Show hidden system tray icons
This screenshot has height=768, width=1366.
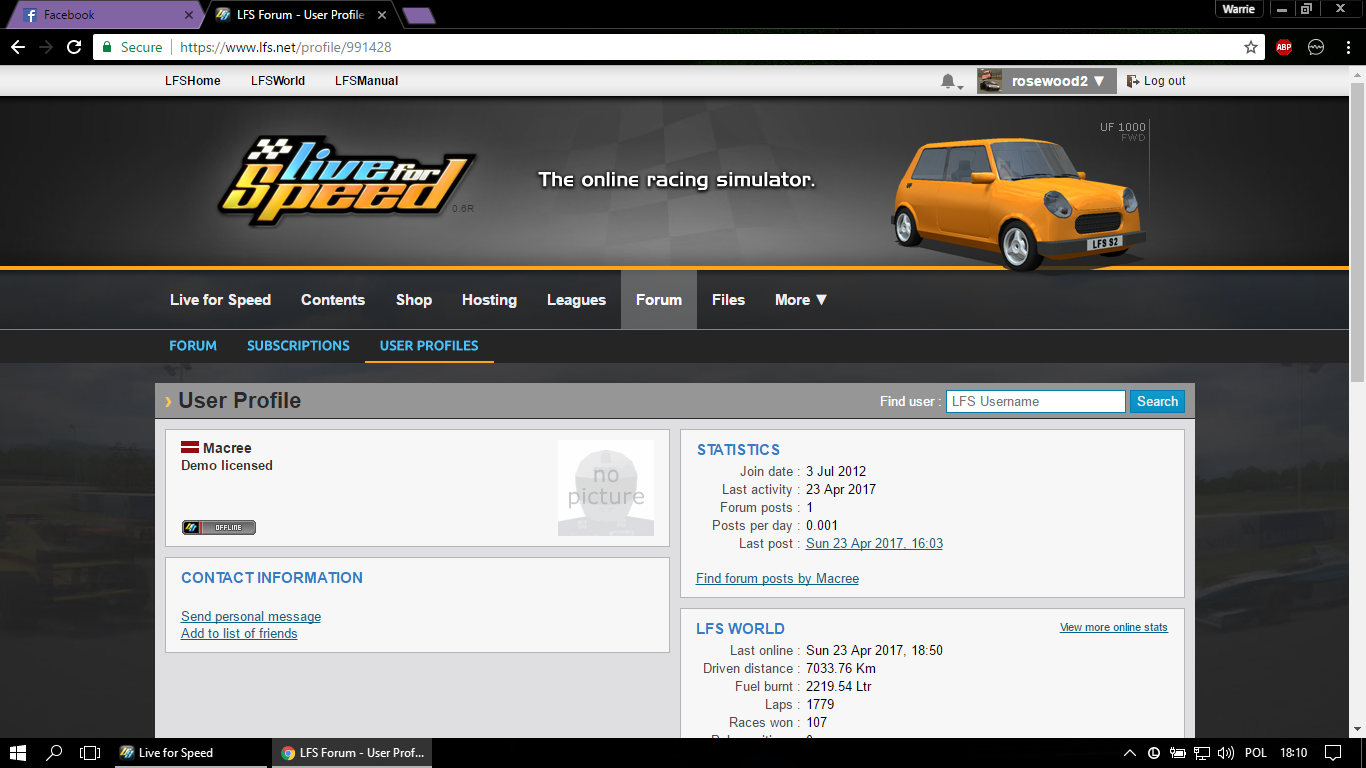(1130, 753)
